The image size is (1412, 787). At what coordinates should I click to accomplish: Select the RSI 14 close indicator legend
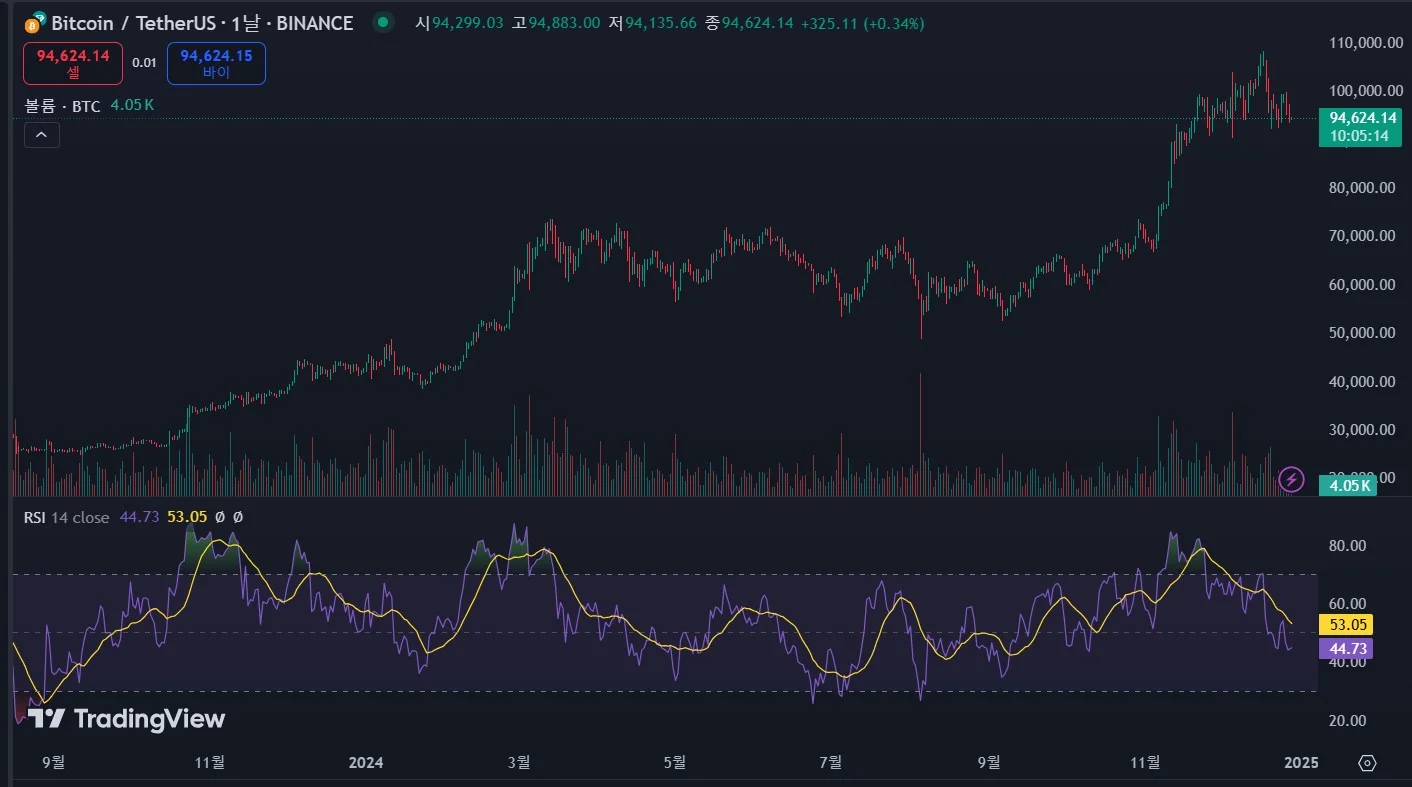(67, 517)
